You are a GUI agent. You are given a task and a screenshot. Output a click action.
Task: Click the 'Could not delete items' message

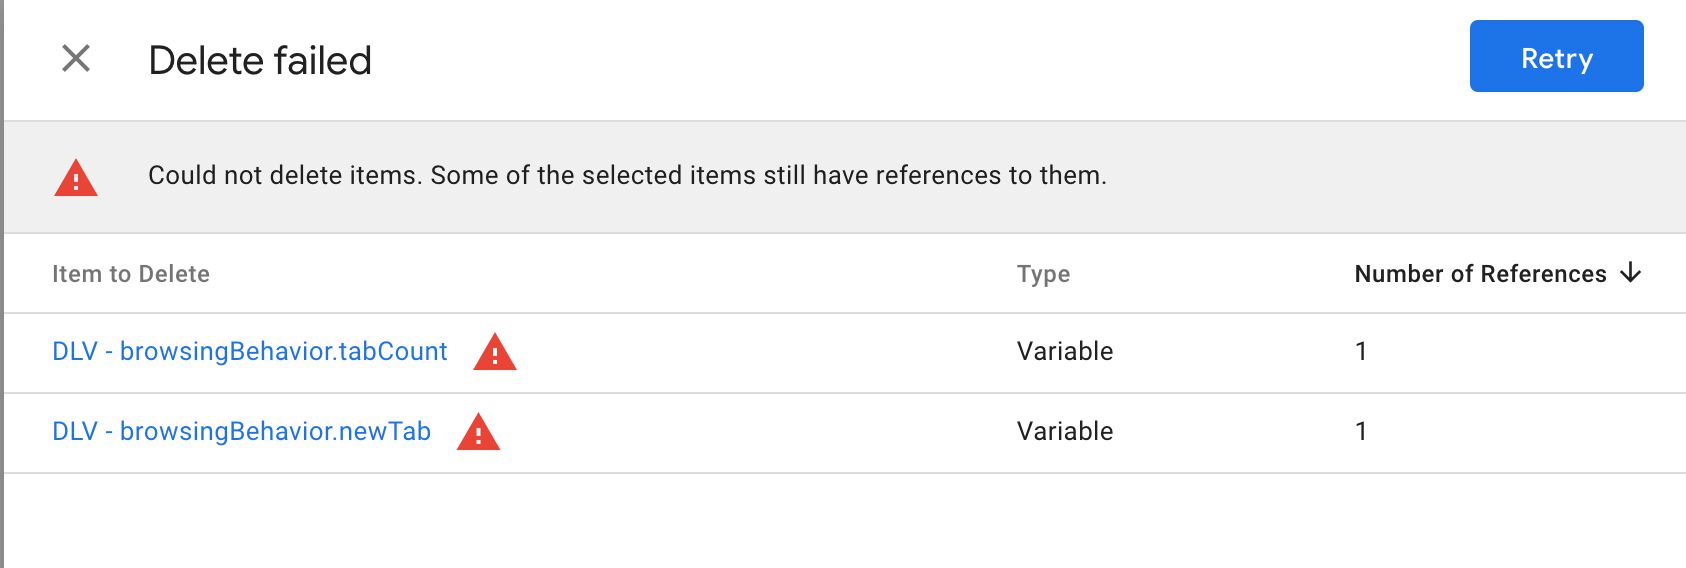coord(627,176)
